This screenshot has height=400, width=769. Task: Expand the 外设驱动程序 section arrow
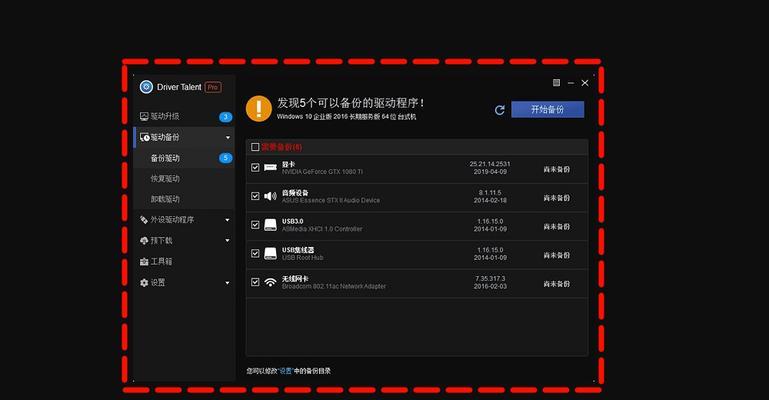228,220
